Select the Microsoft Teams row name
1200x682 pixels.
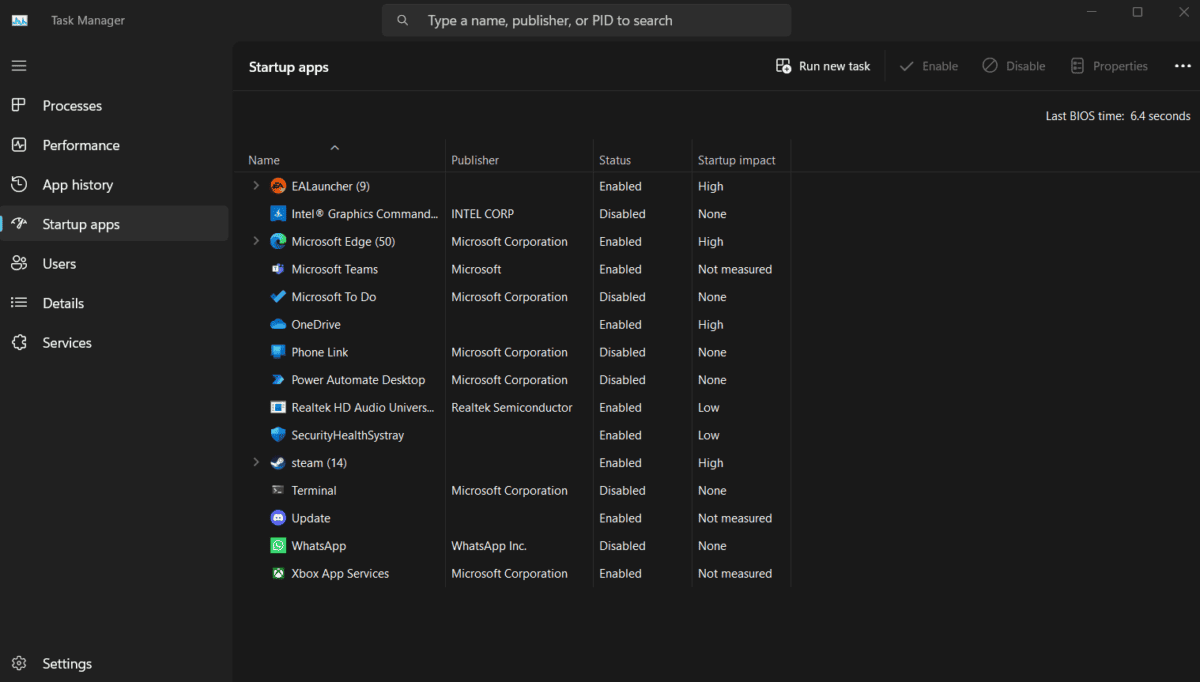tap(335, 269)
